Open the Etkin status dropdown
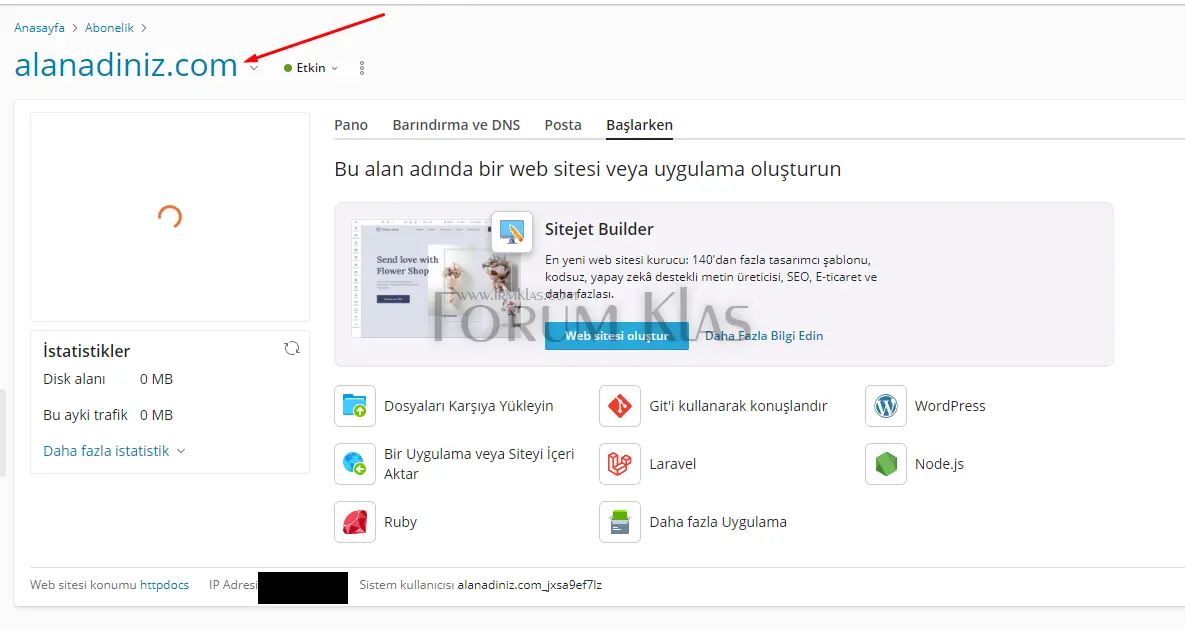Viewport: 1185px width, 629px height. coord(311,68)
